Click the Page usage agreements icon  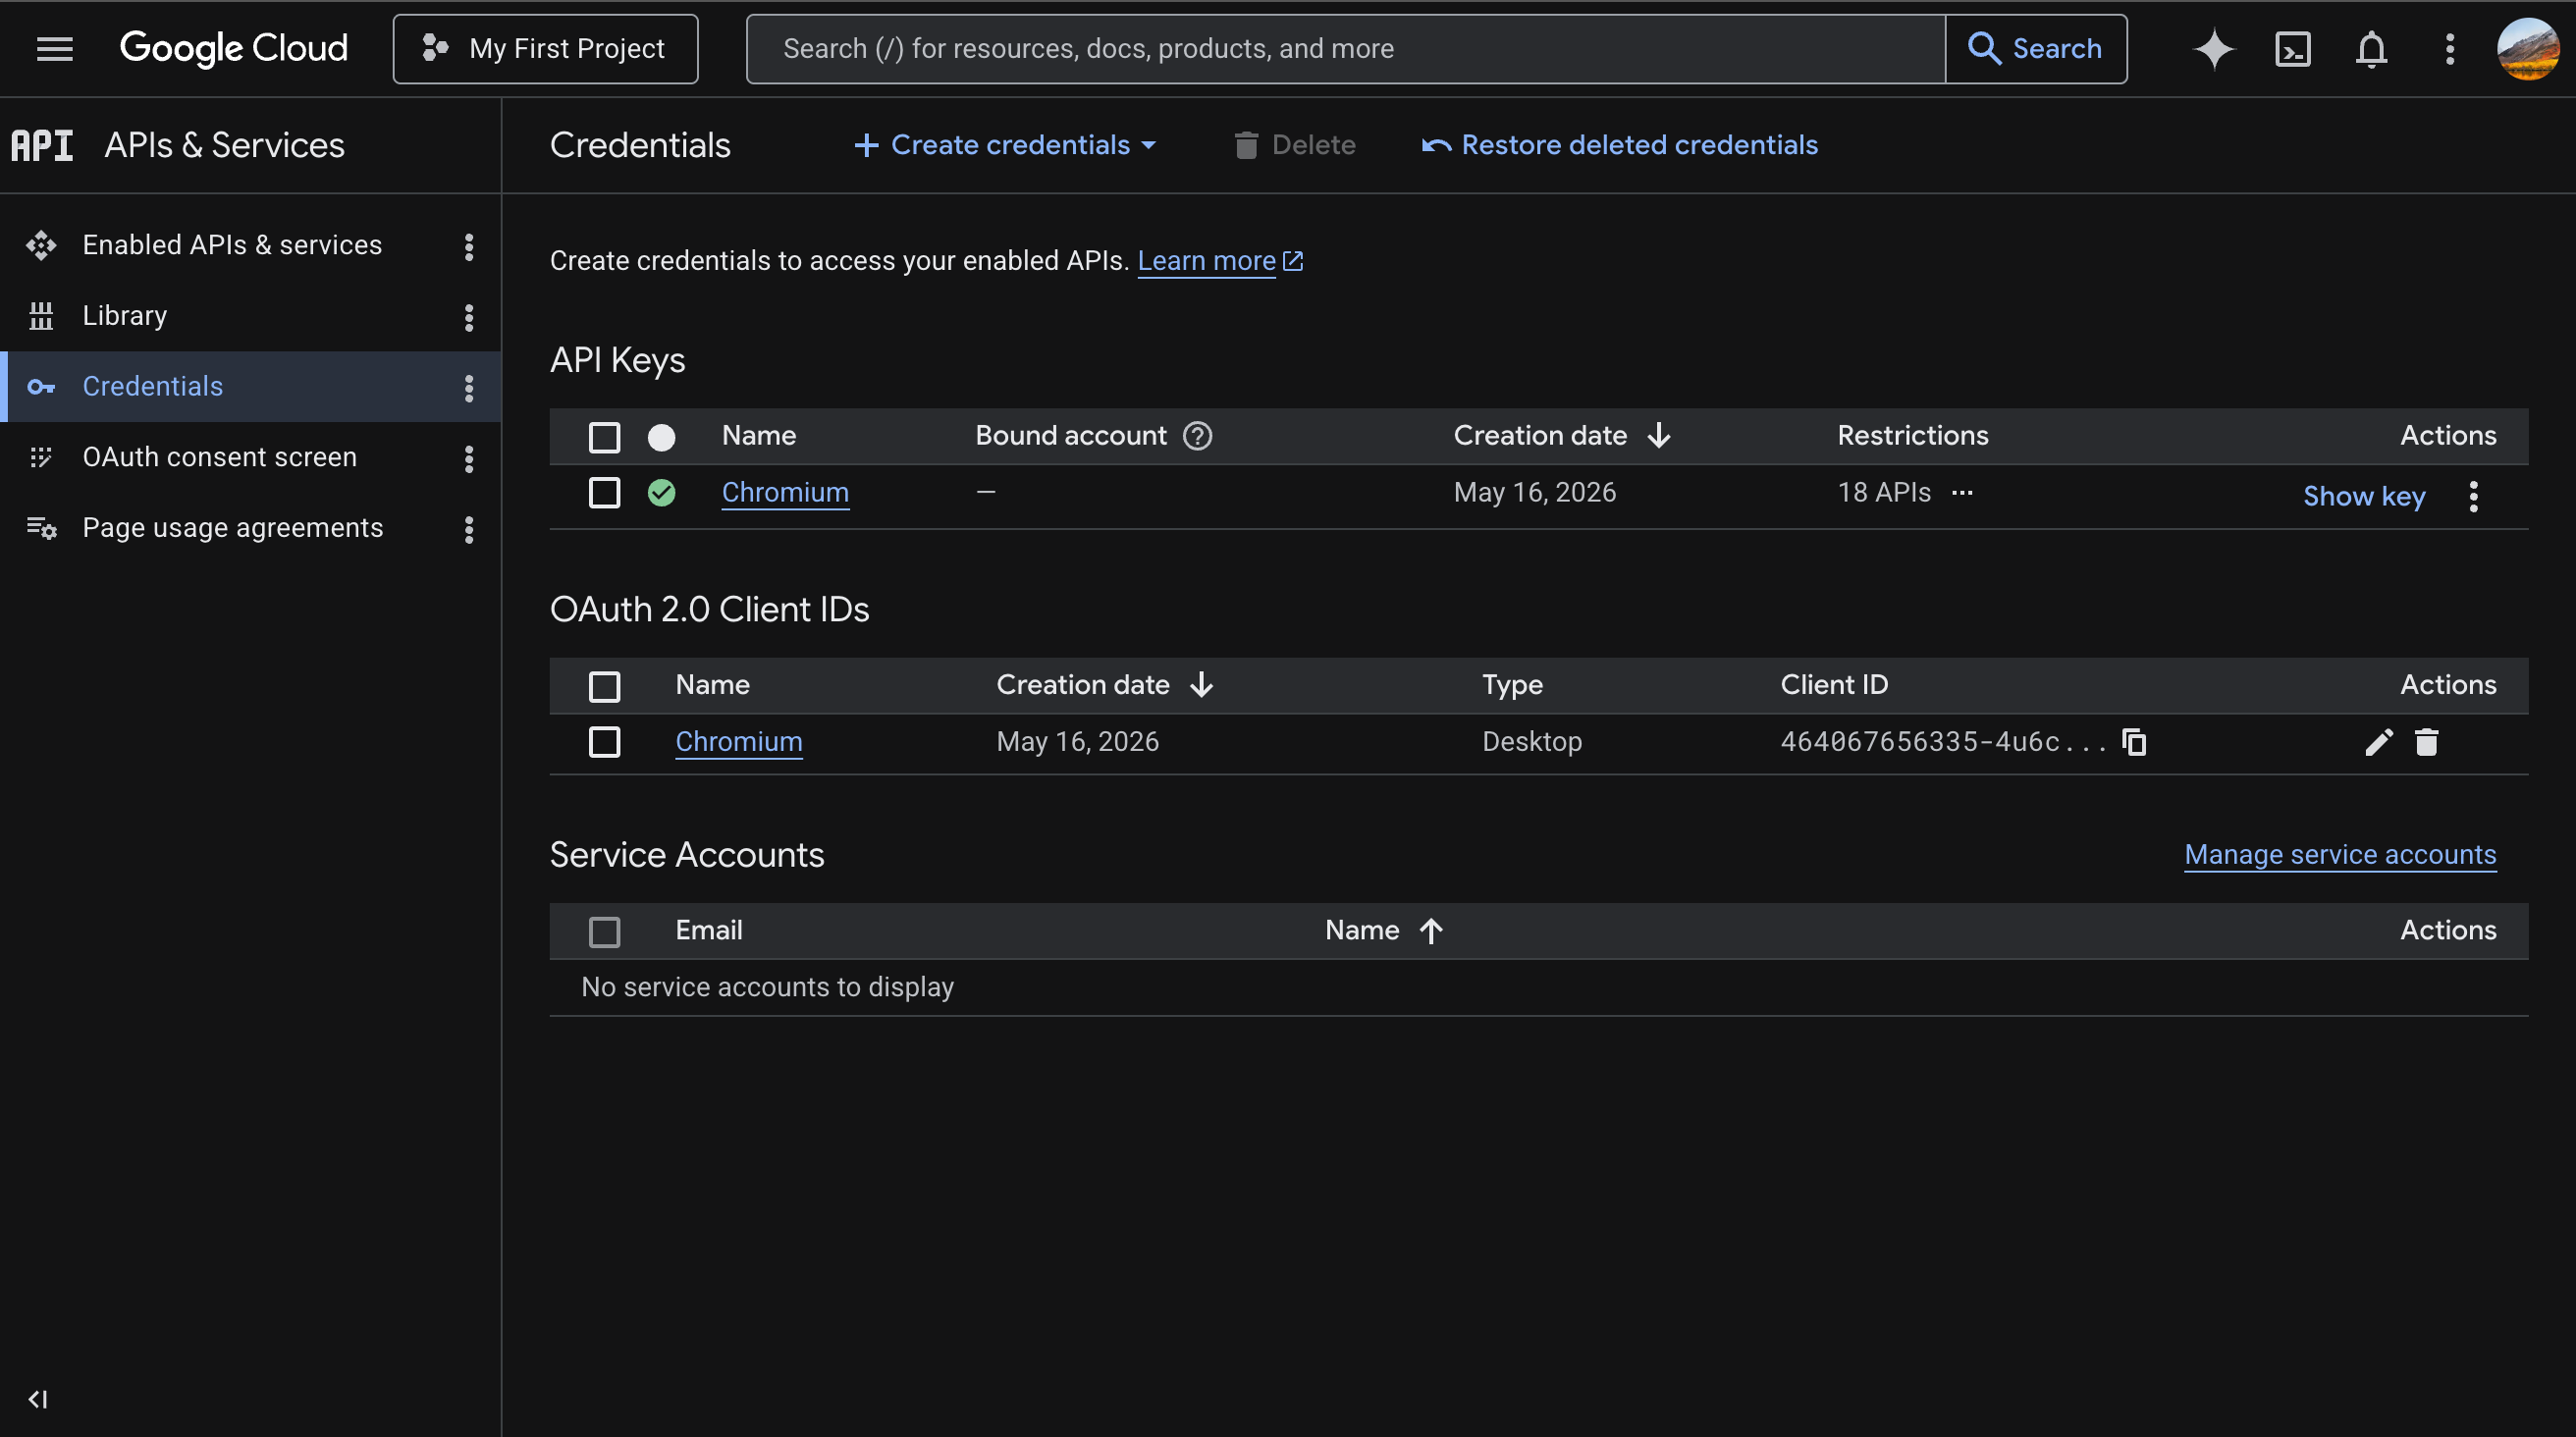click(41, 528)
